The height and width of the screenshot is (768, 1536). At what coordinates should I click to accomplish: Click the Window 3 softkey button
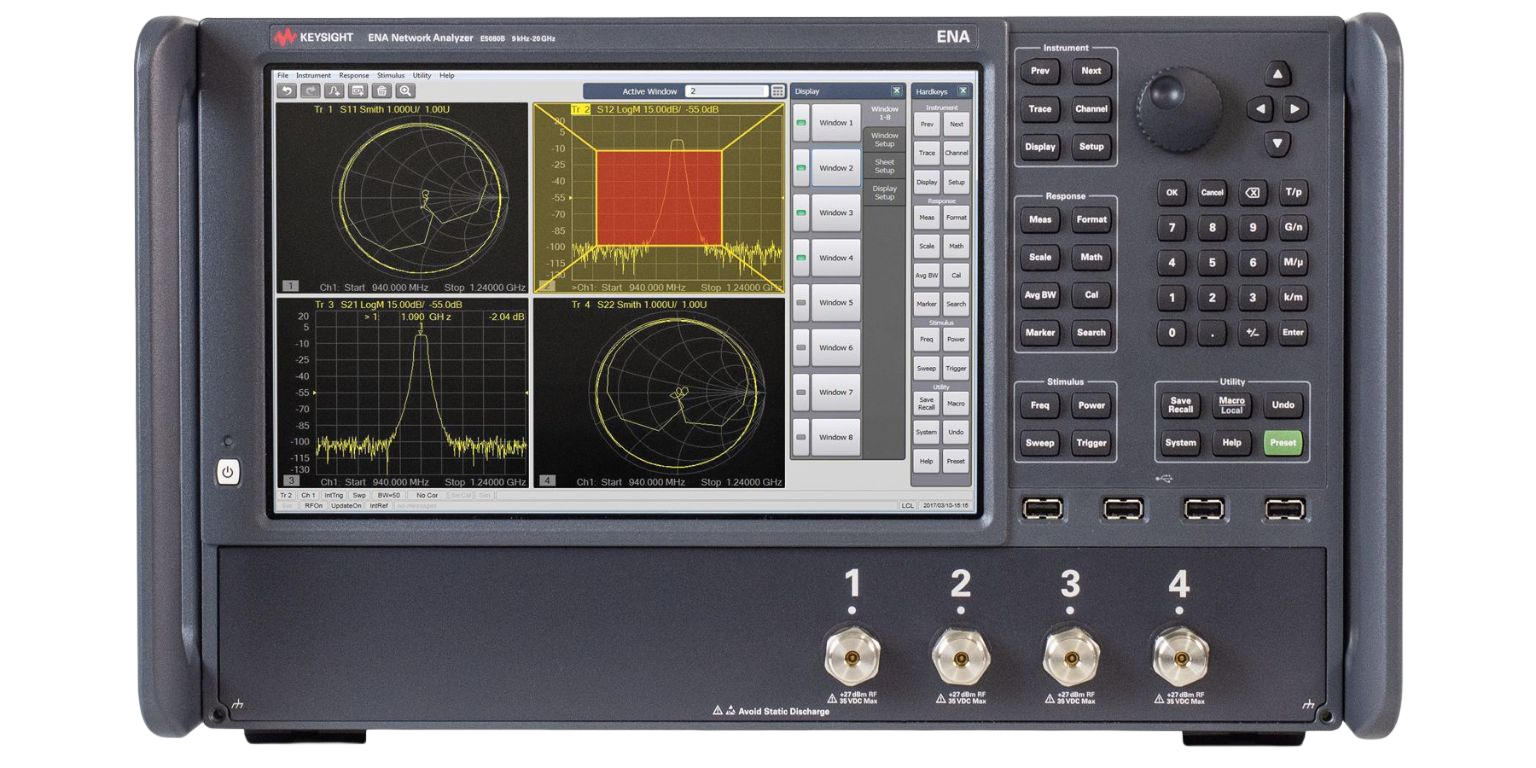836,213
